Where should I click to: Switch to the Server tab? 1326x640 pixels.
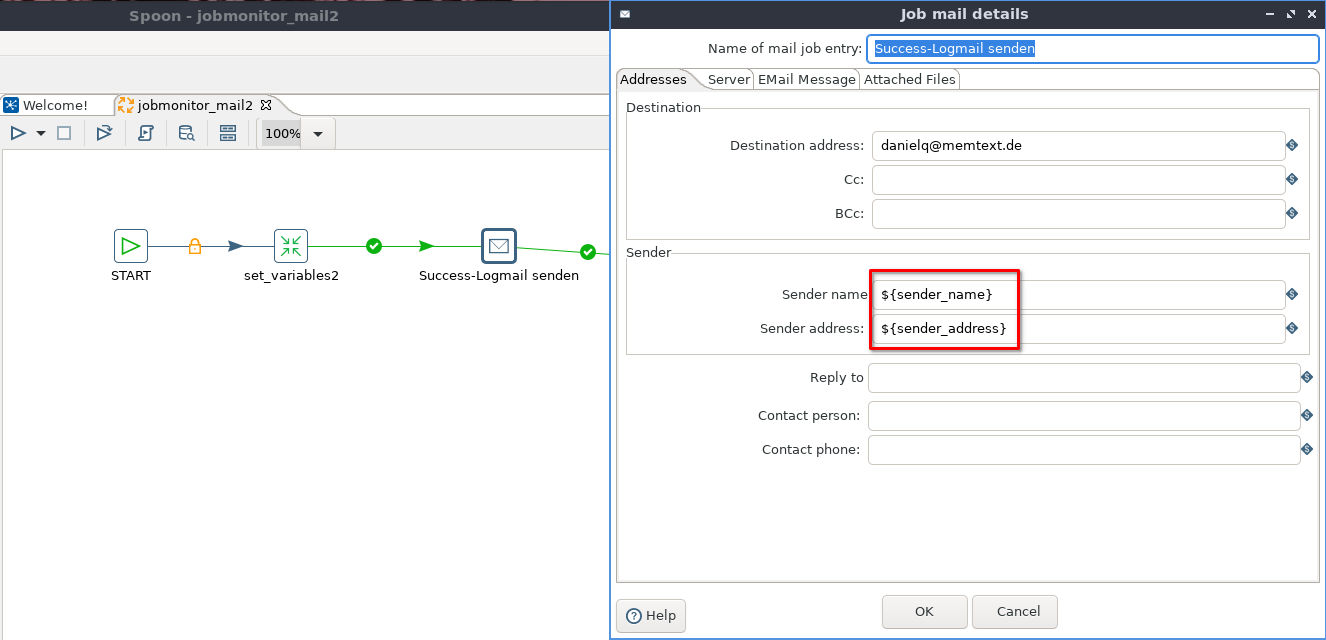click(728, 79)
